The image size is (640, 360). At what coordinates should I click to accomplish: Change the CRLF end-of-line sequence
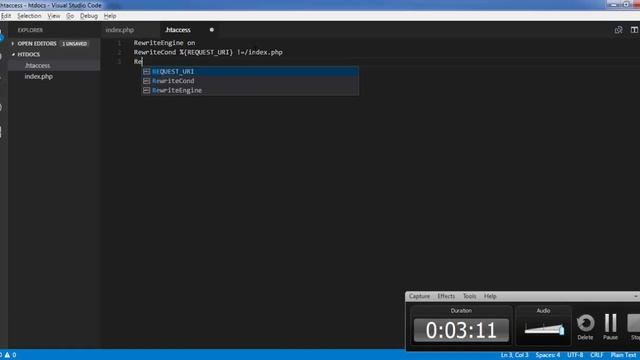(597, 355)
